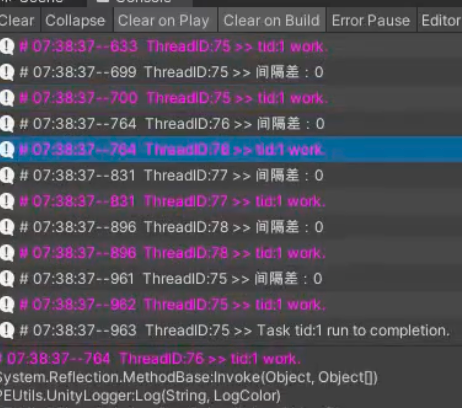Click the UnityLogger:Log stack trace line

(x=140, y=396)
